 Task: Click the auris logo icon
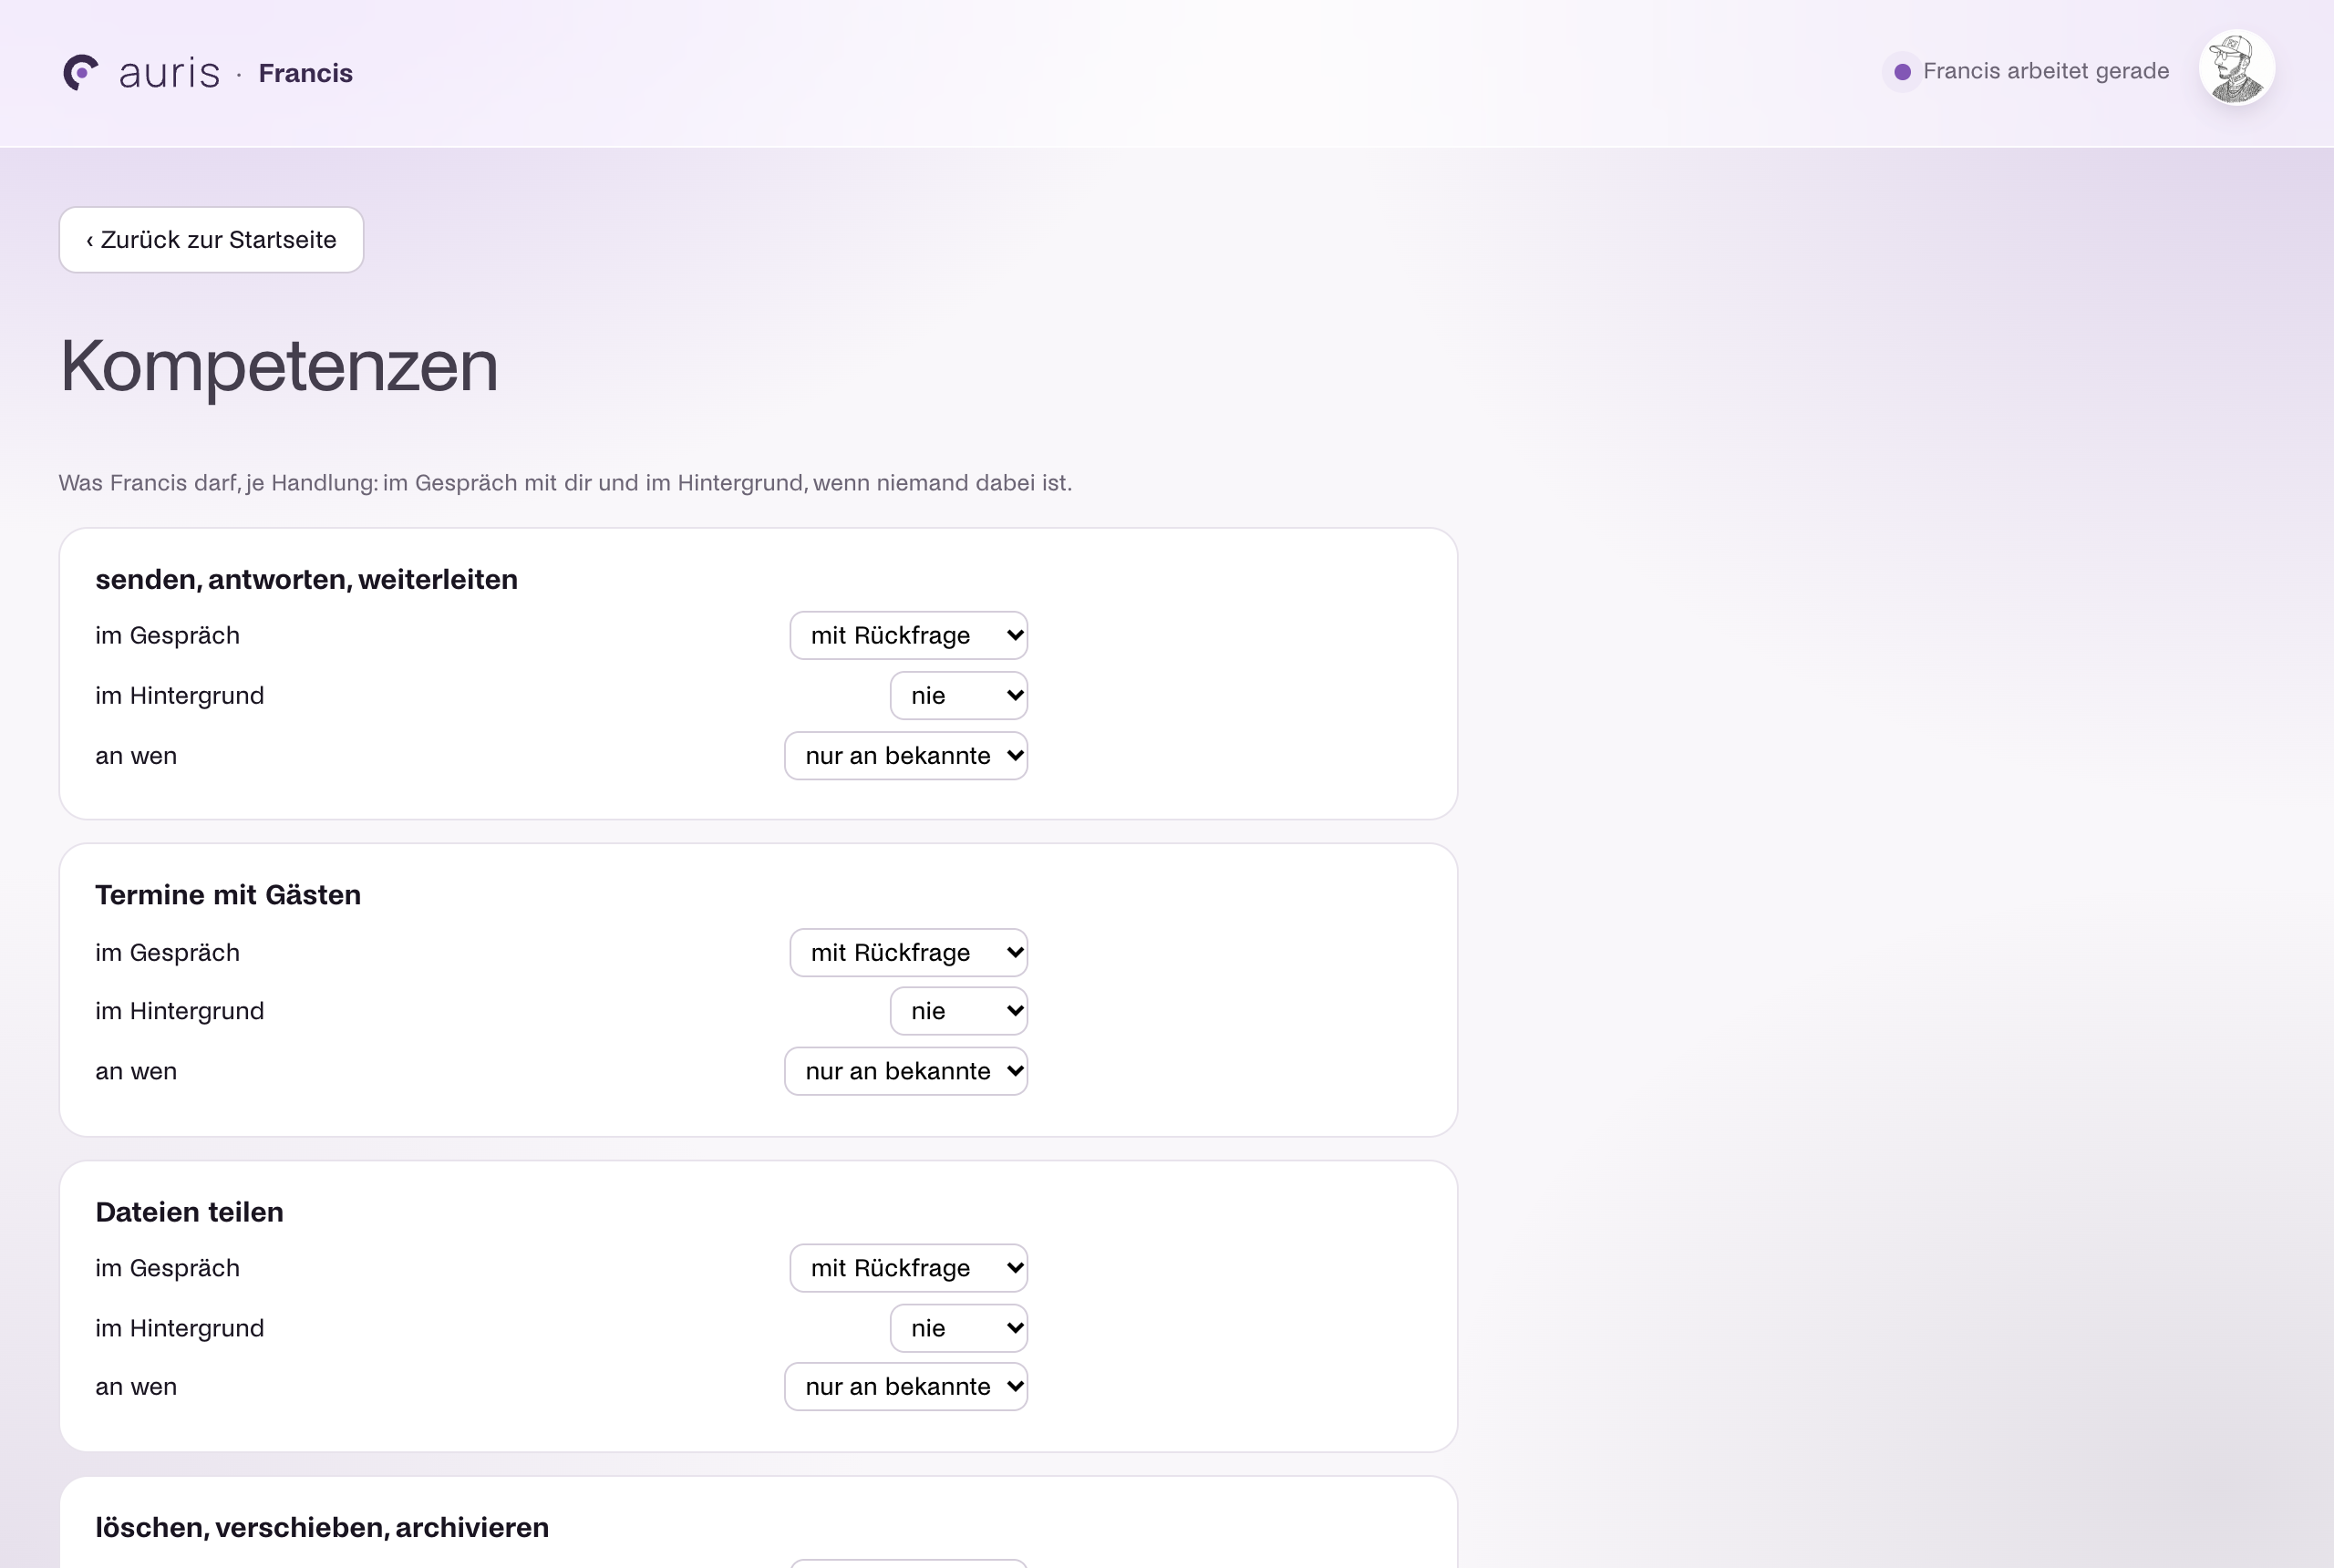tap(80, 72)
